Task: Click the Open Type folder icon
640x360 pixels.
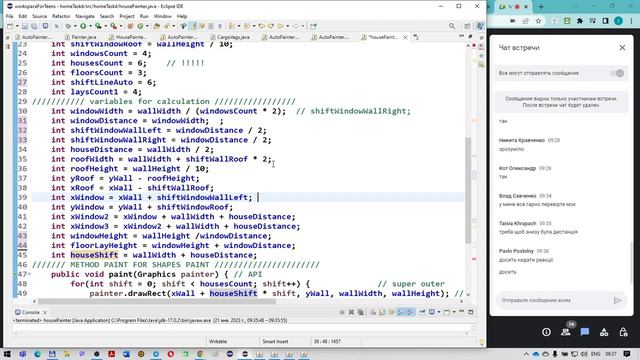Action: 157,26
